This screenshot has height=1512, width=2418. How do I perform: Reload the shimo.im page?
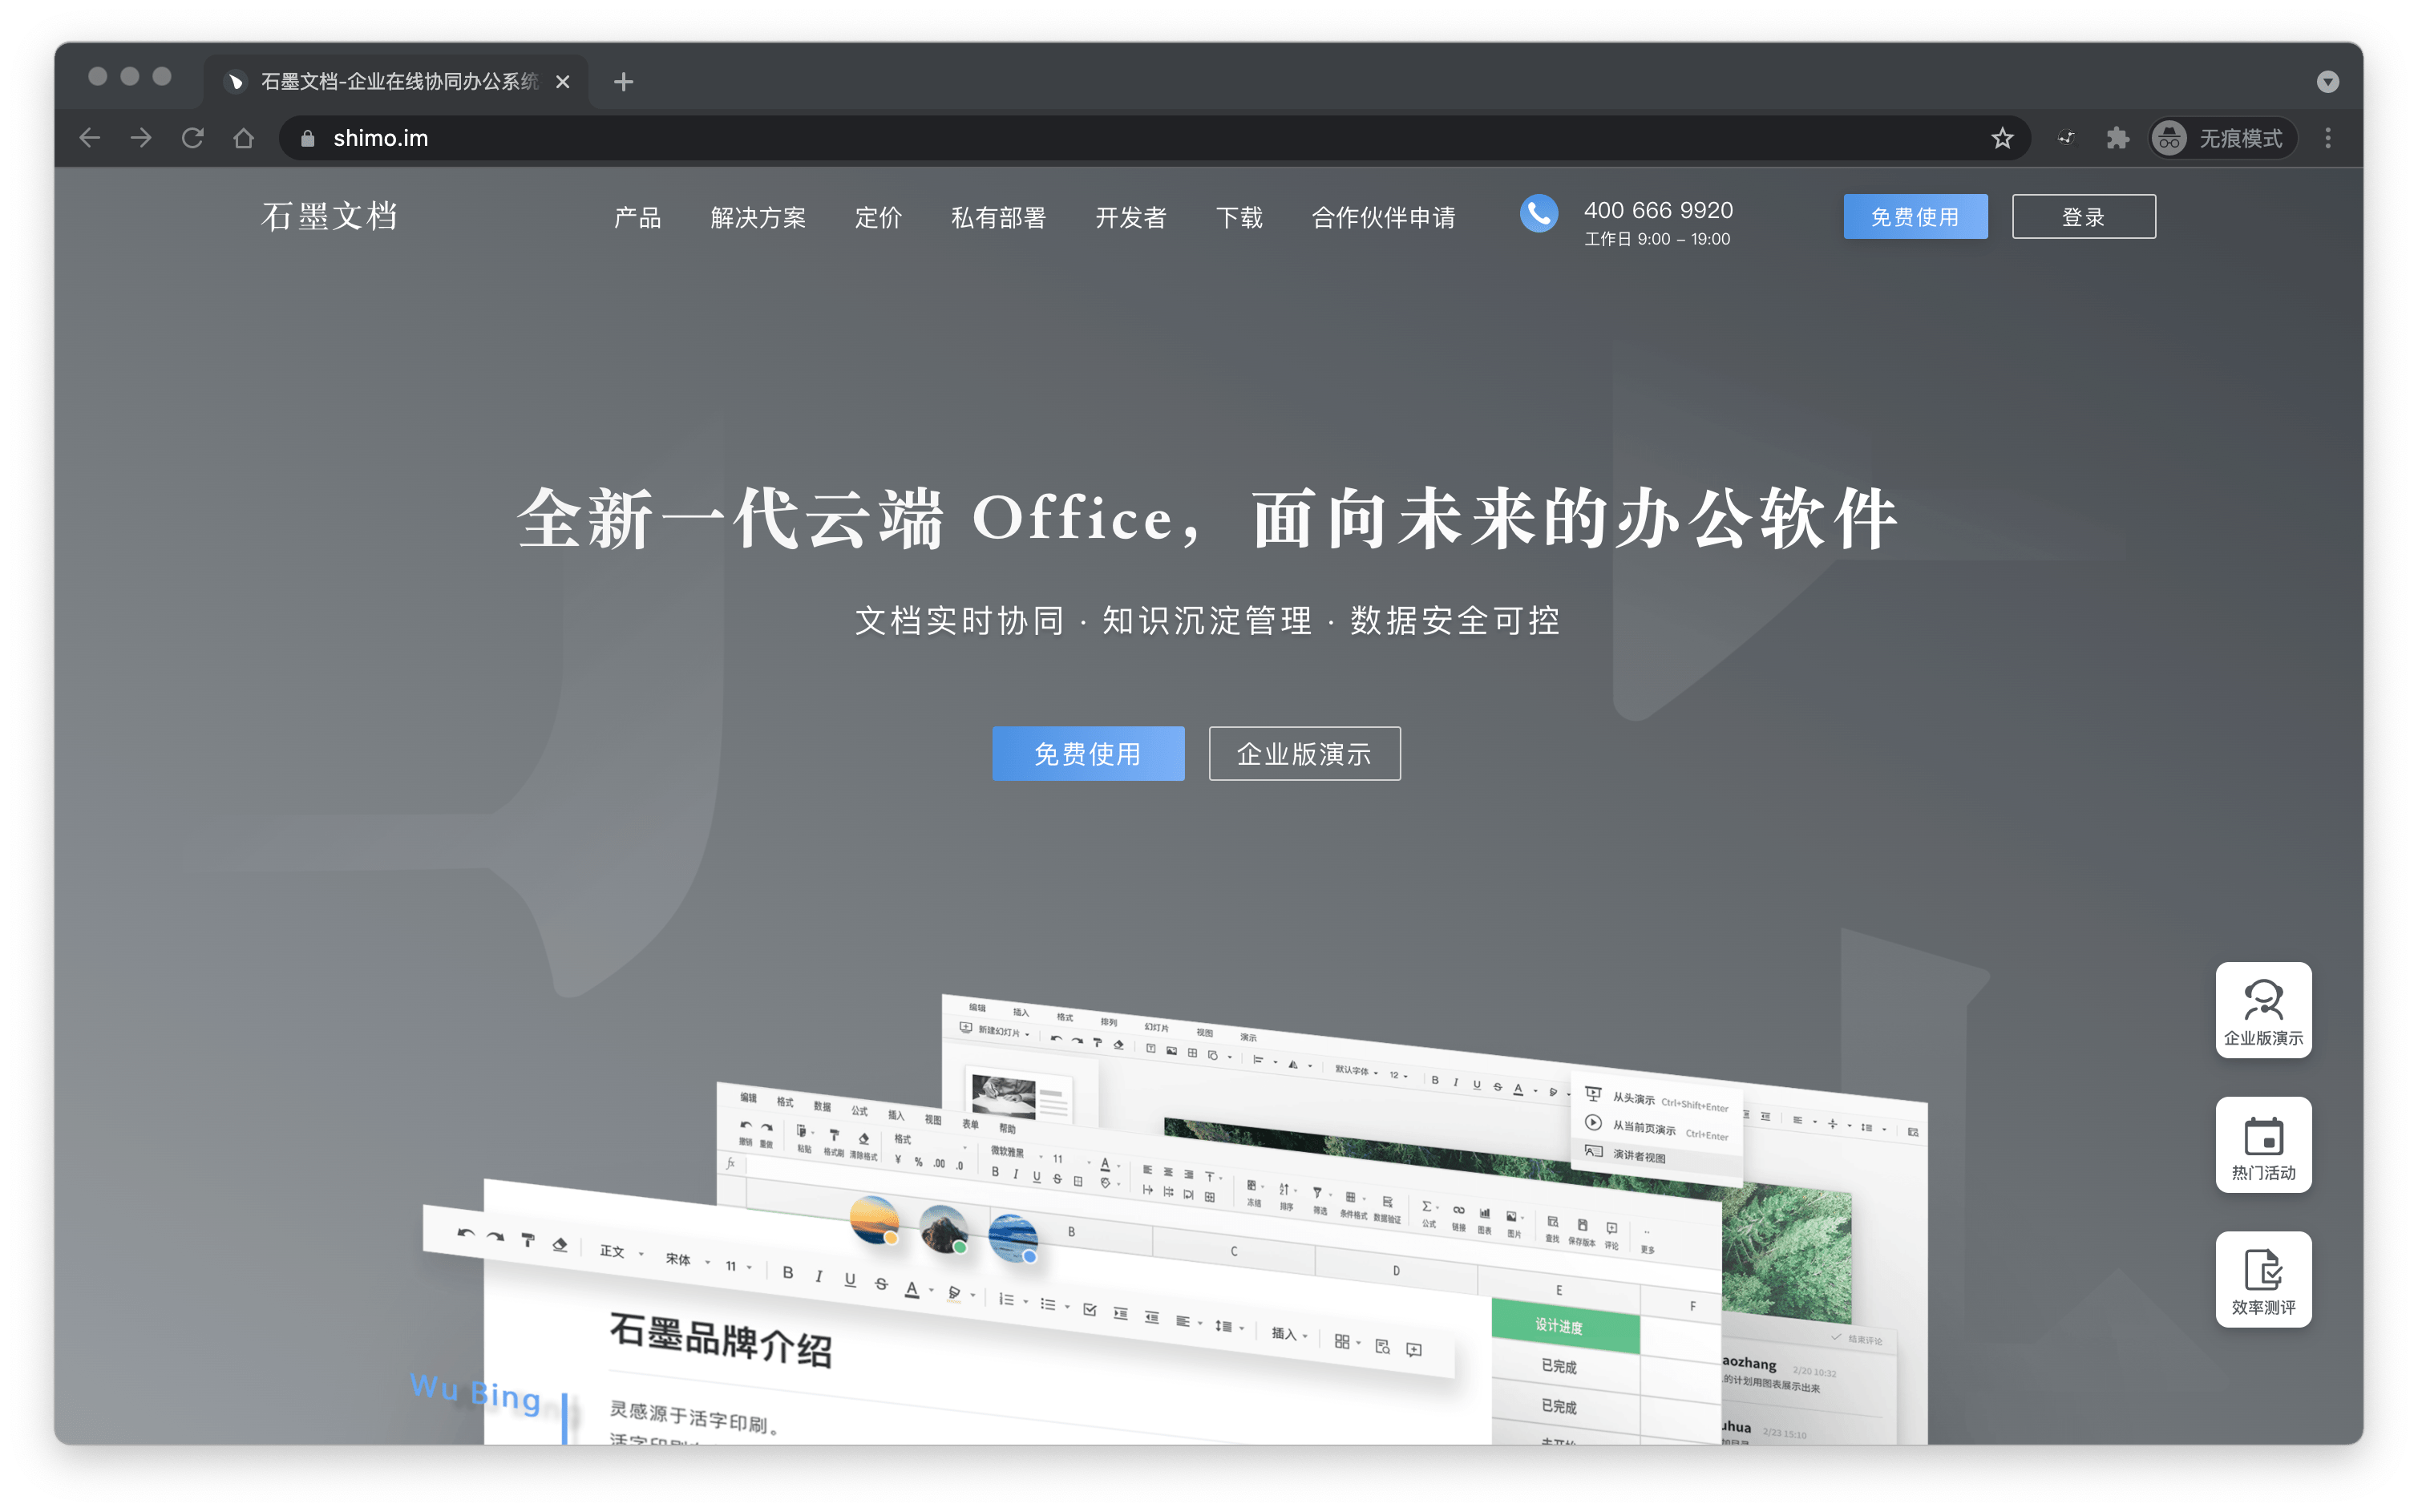[193, 138]
